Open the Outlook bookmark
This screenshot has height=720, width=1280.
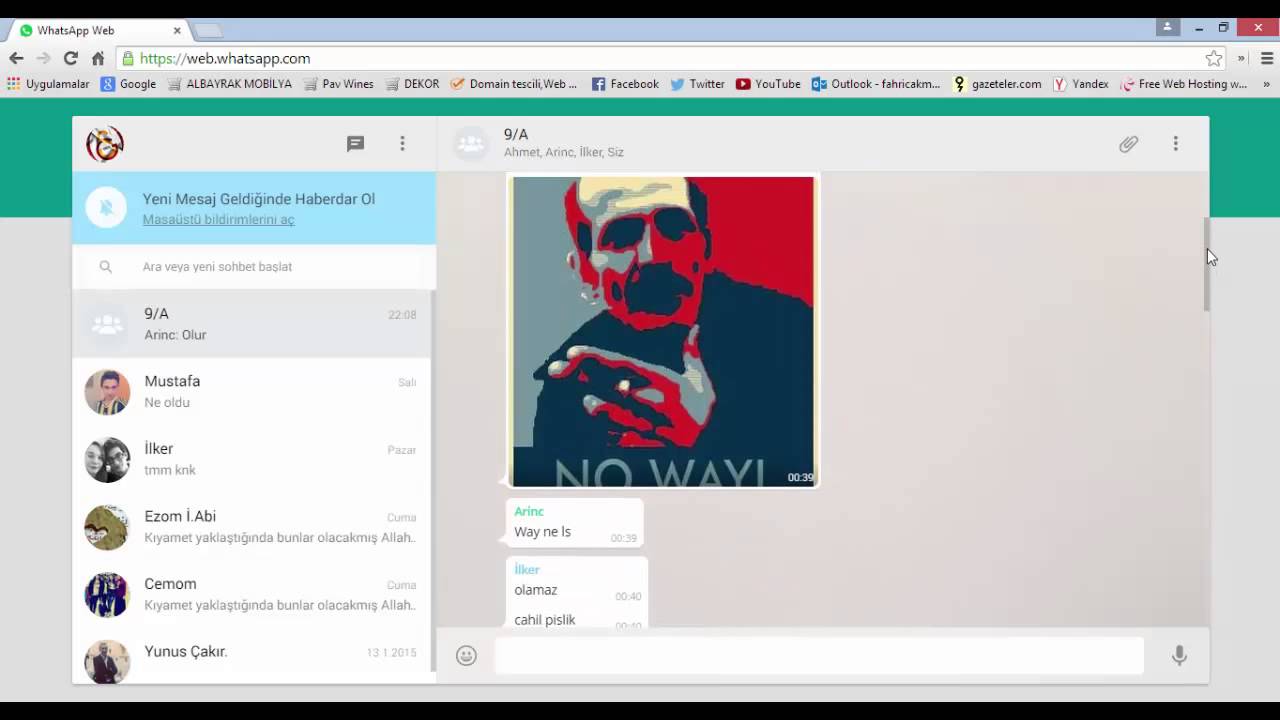875,84
